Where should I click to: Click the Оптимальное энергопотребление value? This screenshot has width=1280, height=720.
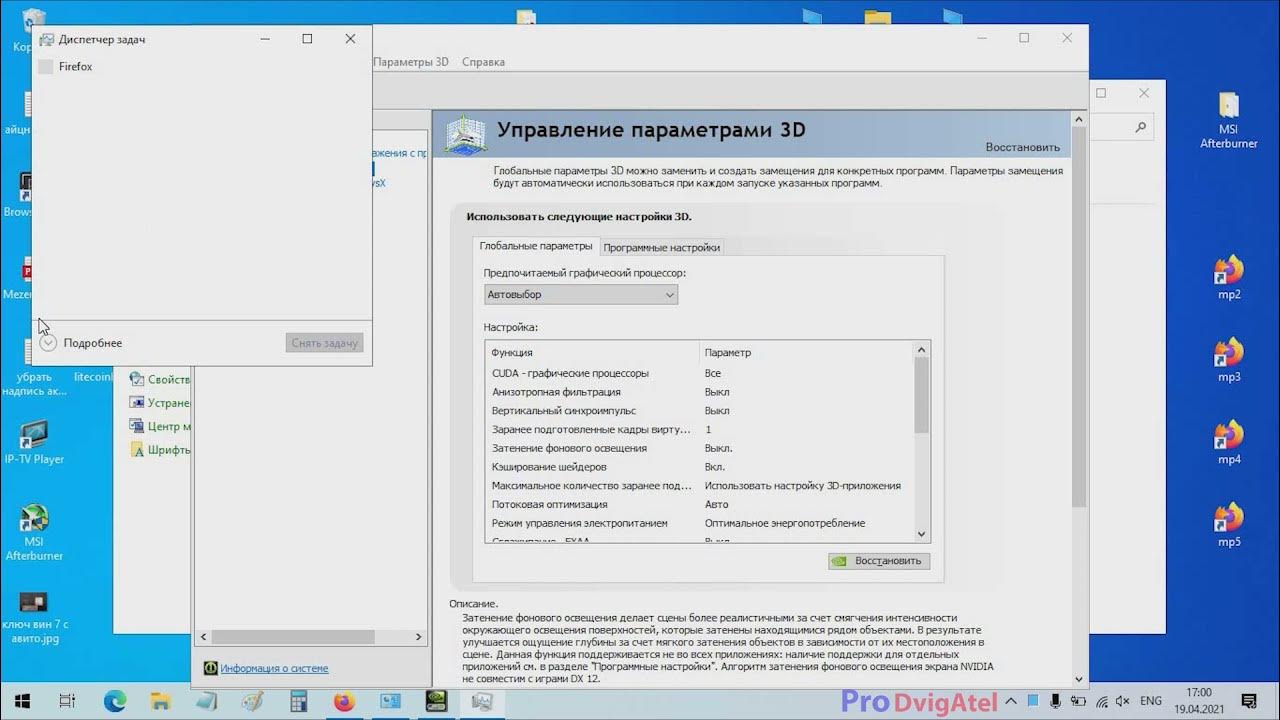coord(785,523)
